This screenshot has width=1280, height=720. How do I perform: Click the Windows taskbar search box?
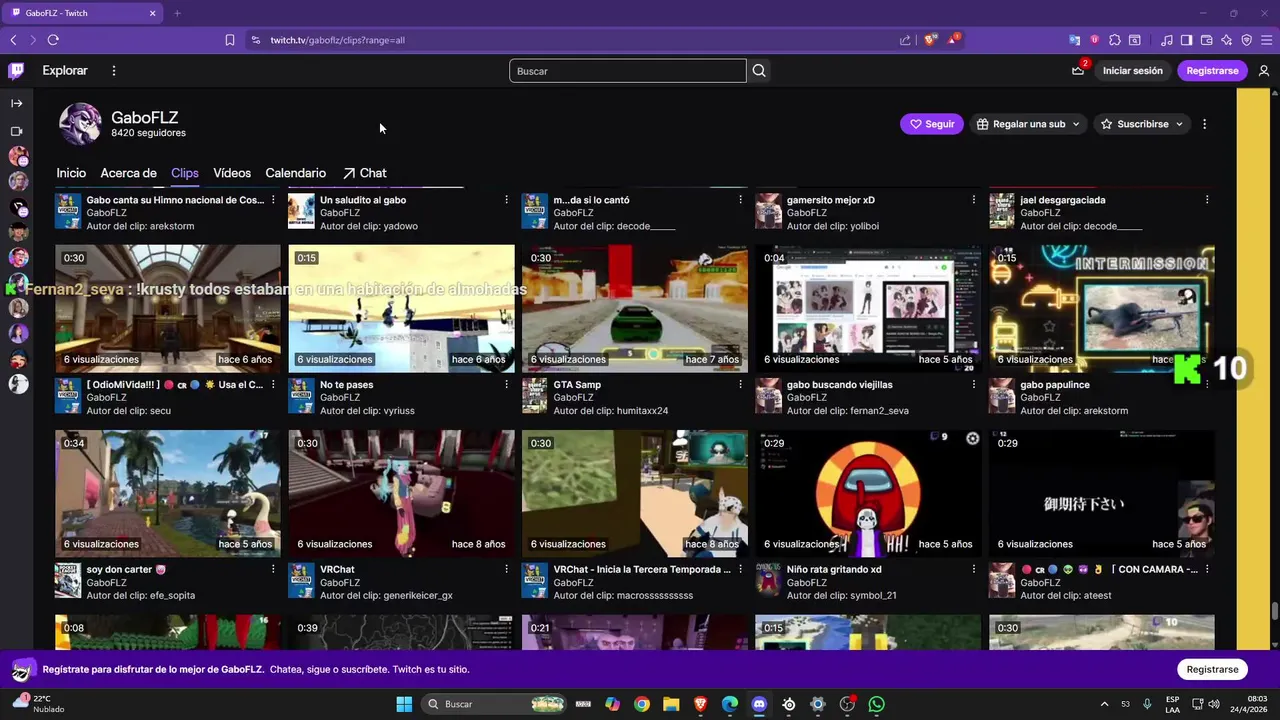pyautogui.click(x=493, y=704)
